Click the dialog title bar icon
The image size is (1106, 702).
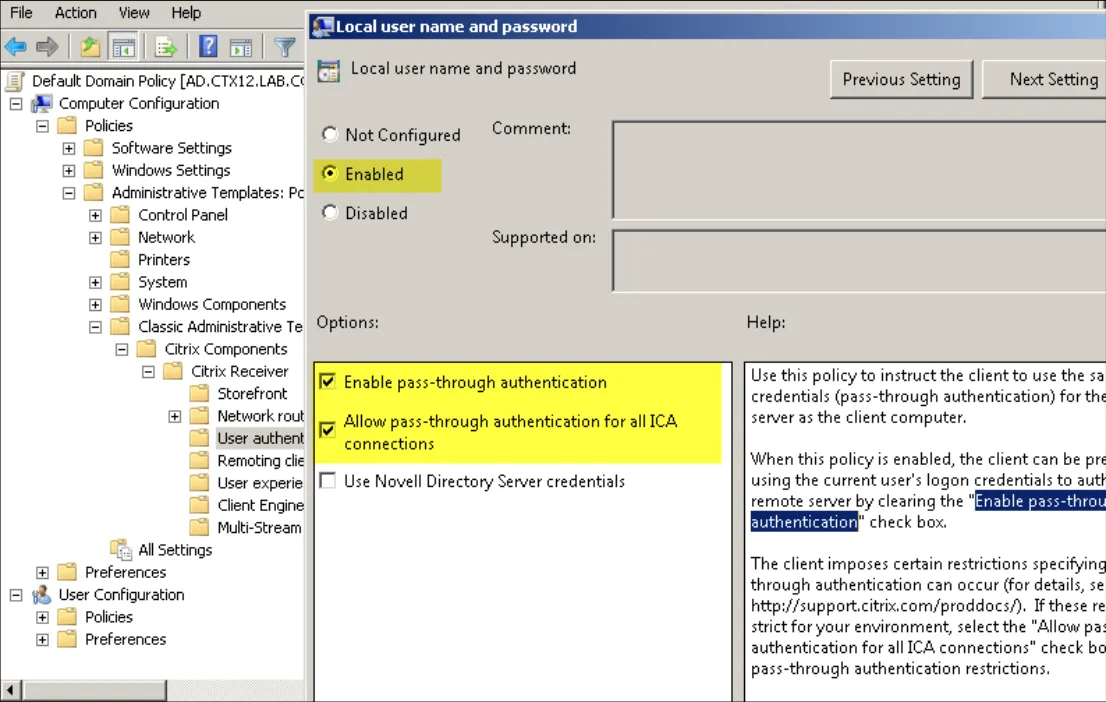pos(322,27)
